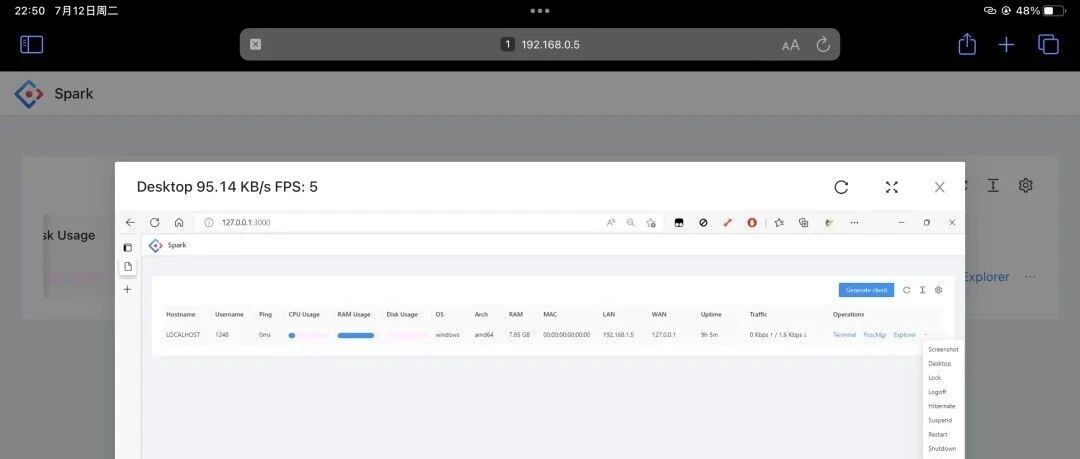Refresh the Desktop stream in the modal

point(841,187)
